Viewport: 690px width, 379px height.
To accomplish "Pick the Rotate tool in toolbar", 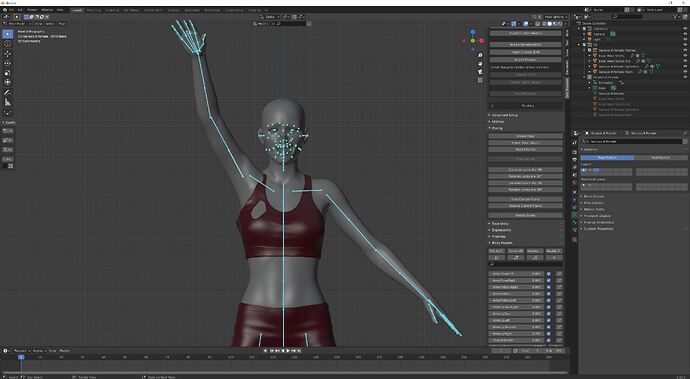I will point(7,63).
